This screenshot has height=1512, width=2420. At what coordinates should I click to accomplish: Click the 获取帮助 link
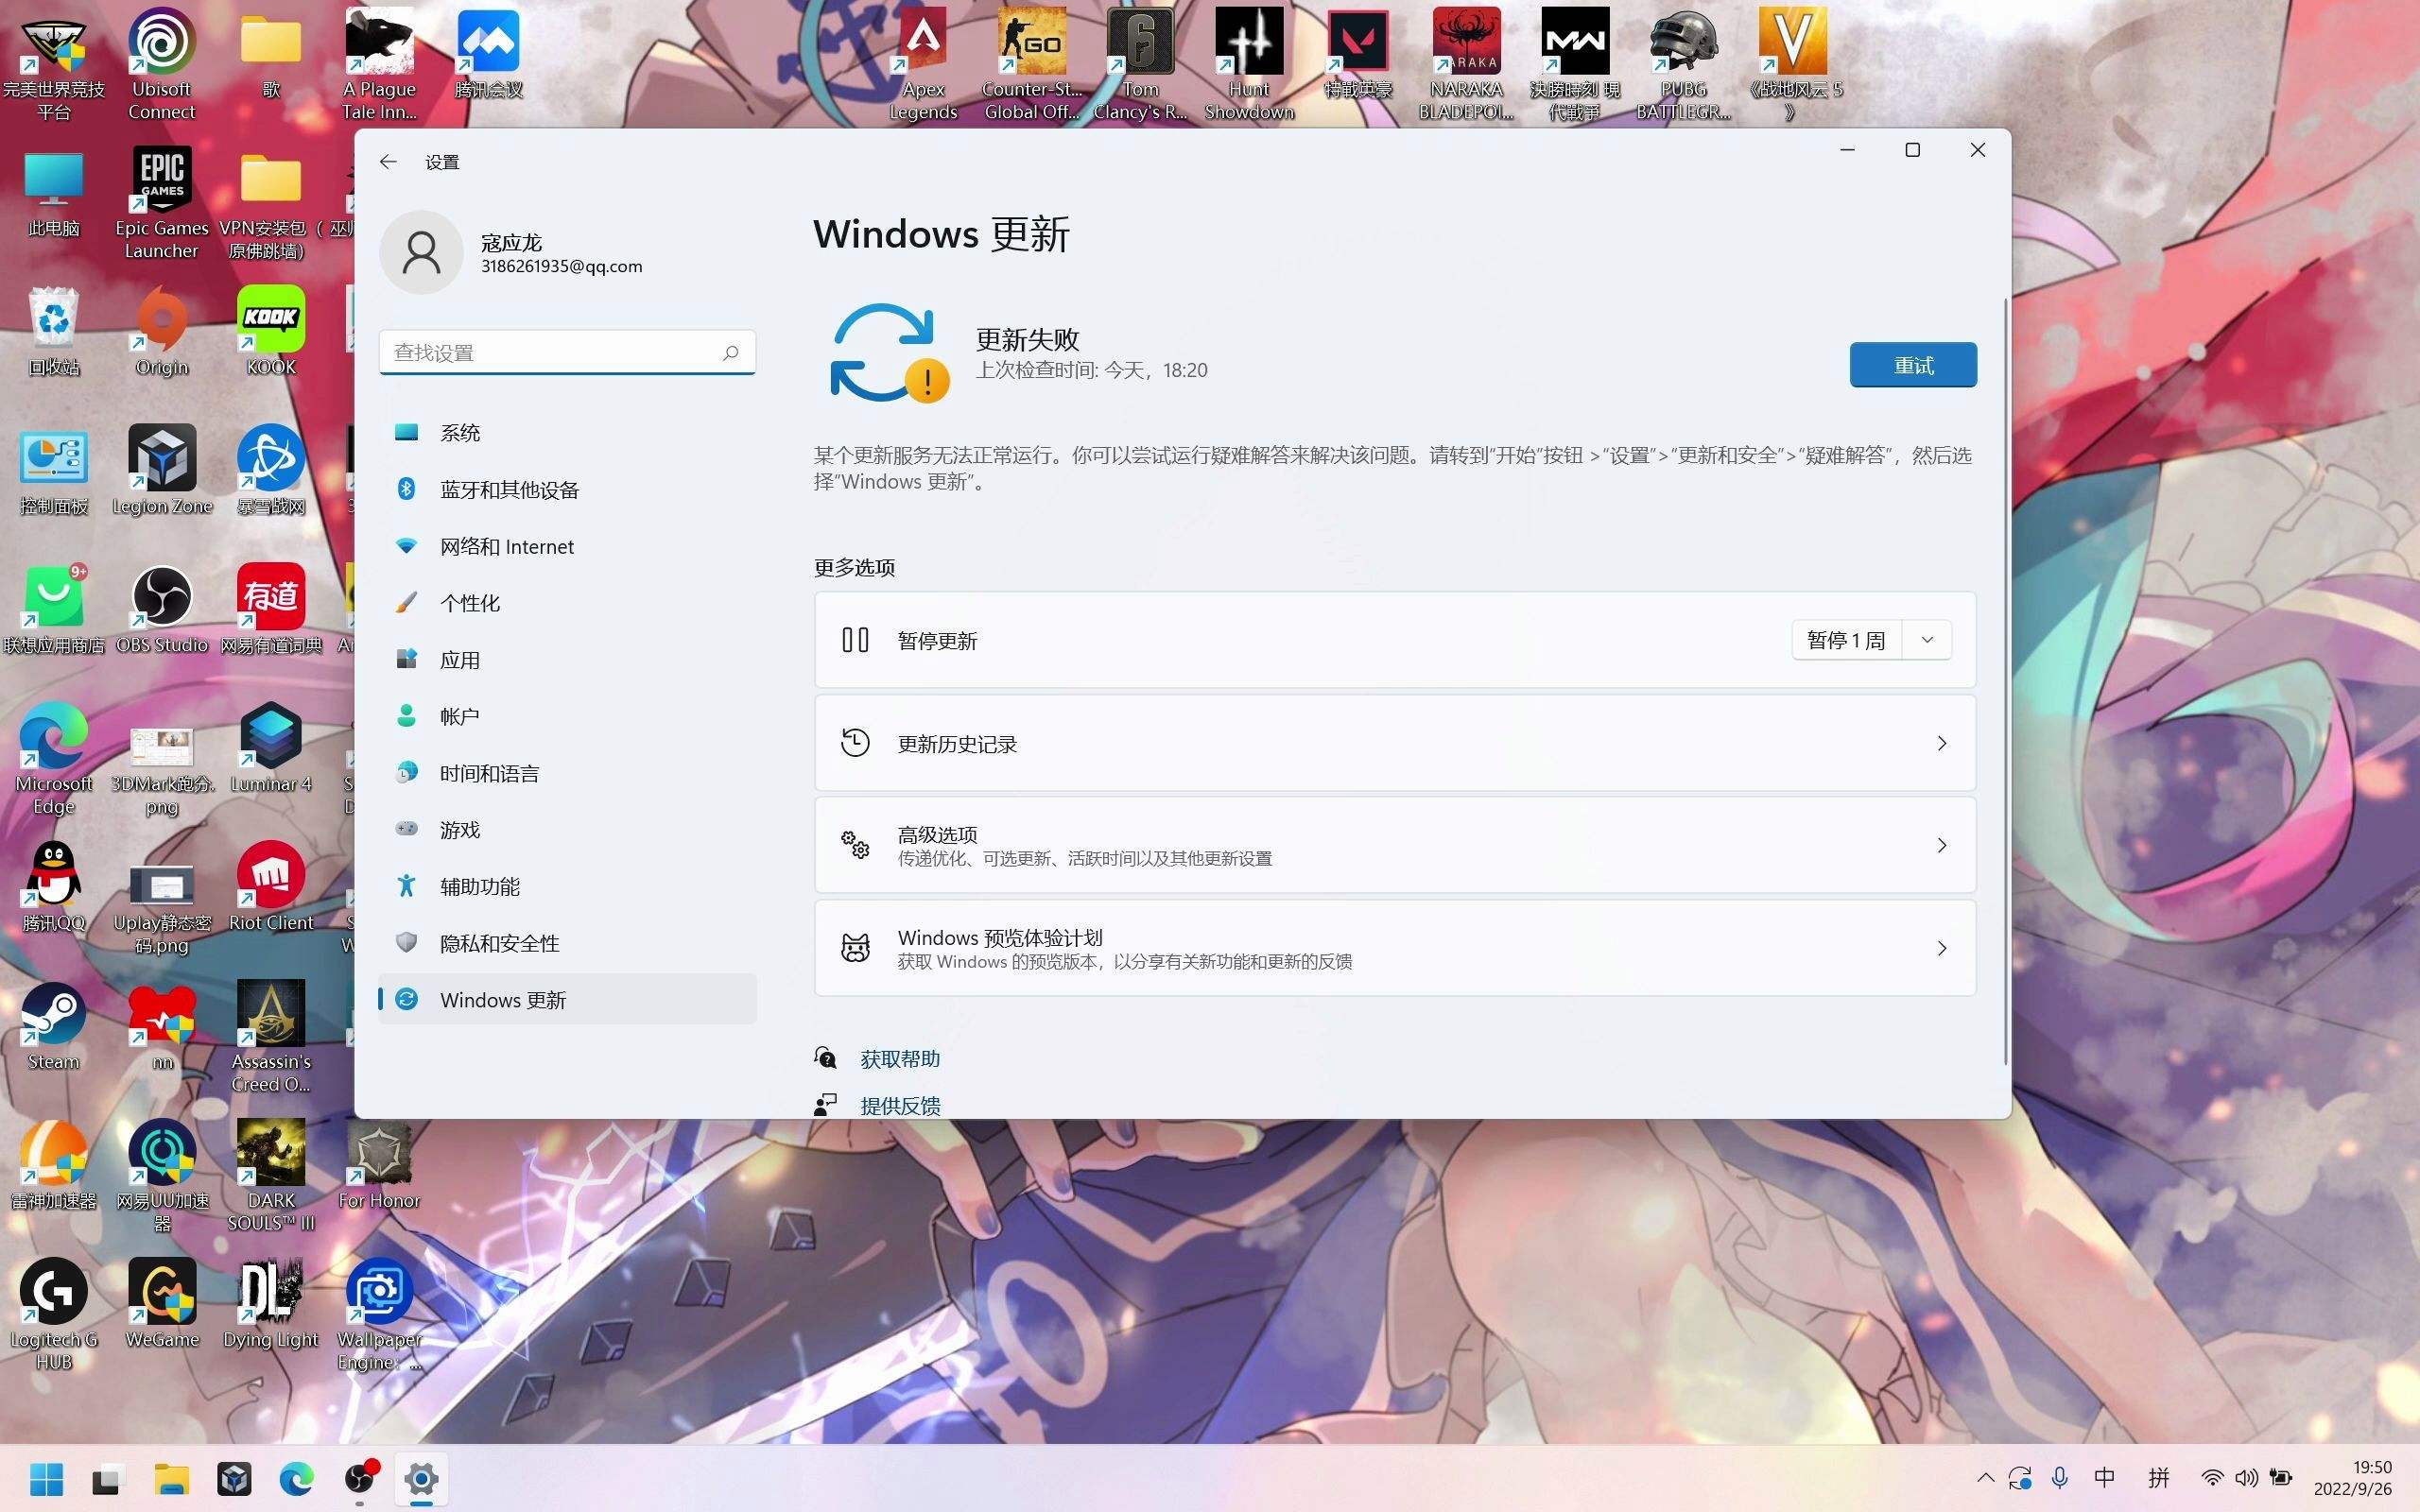tap(900, 1059)
